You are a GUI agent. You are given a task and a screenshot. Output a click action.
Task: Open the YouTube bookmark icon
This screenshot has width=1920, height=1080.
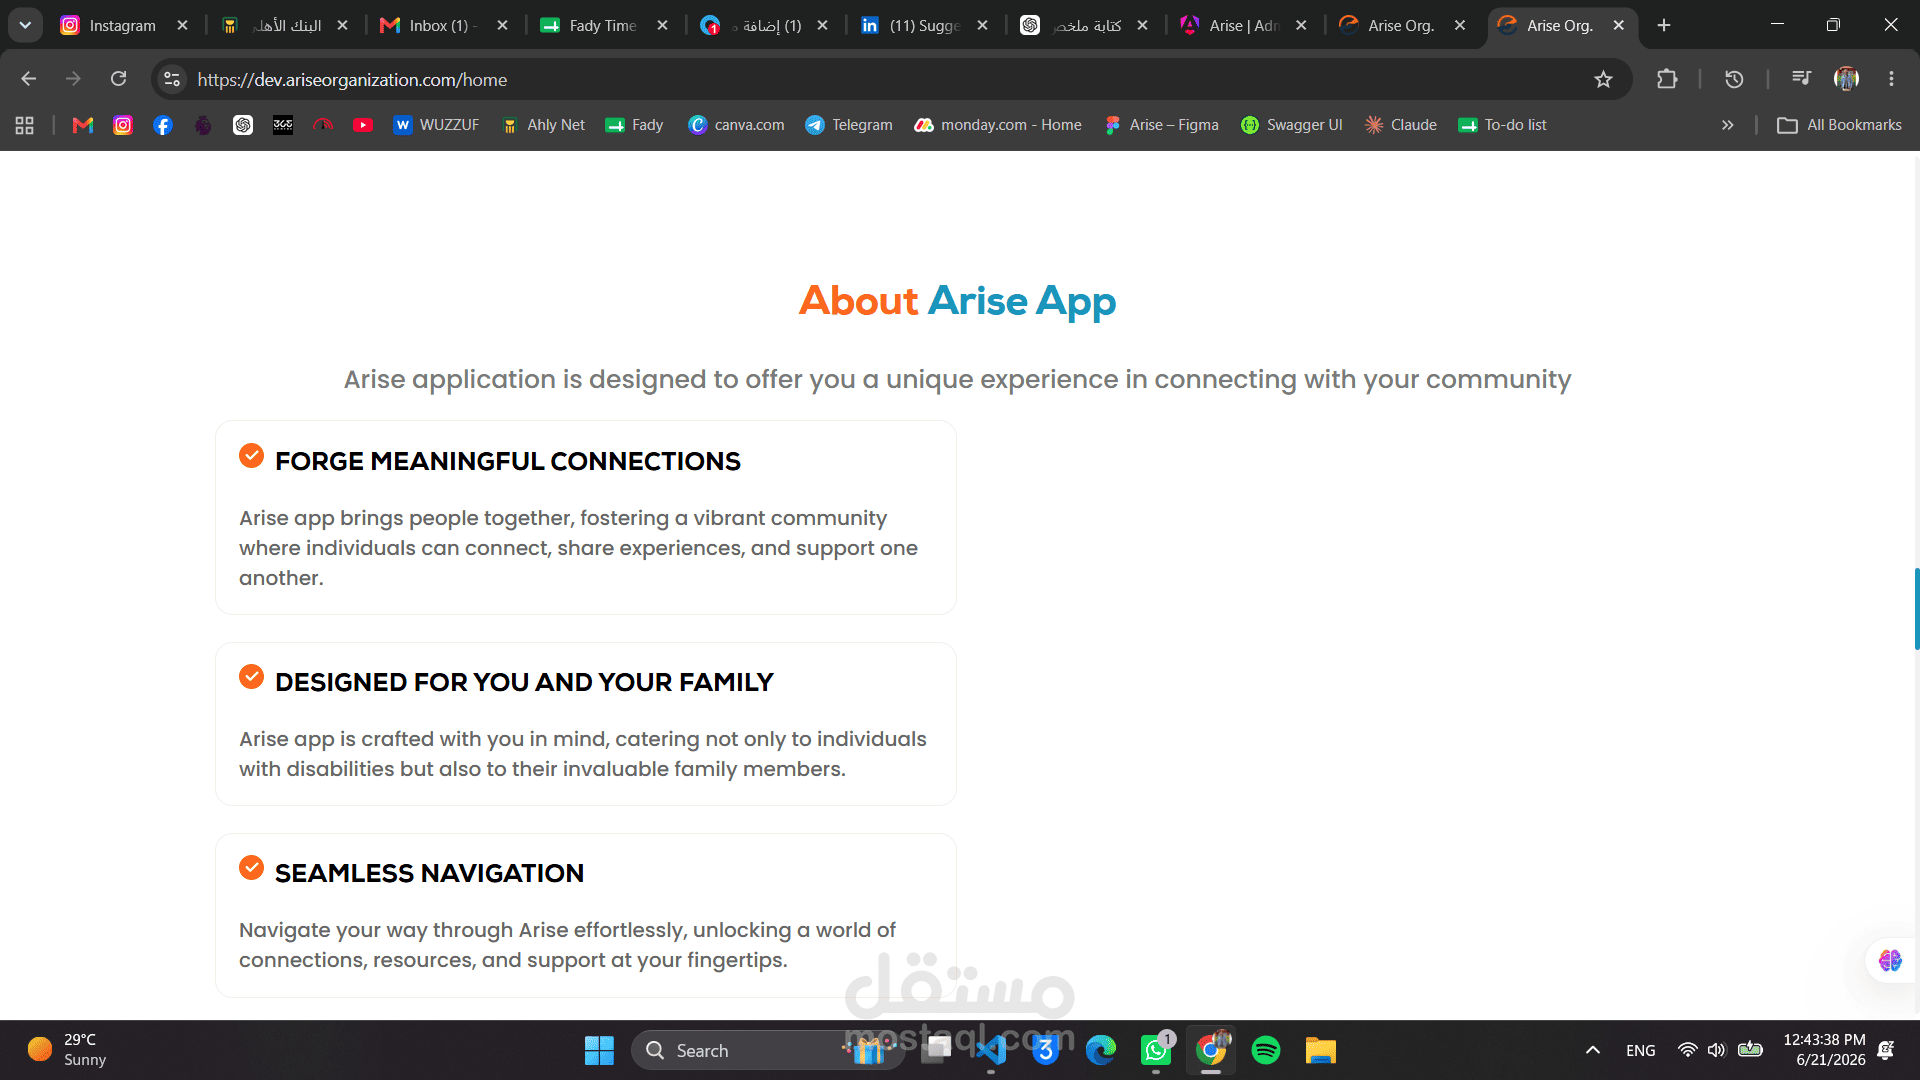pyautogui.click(x=363, y=125)
